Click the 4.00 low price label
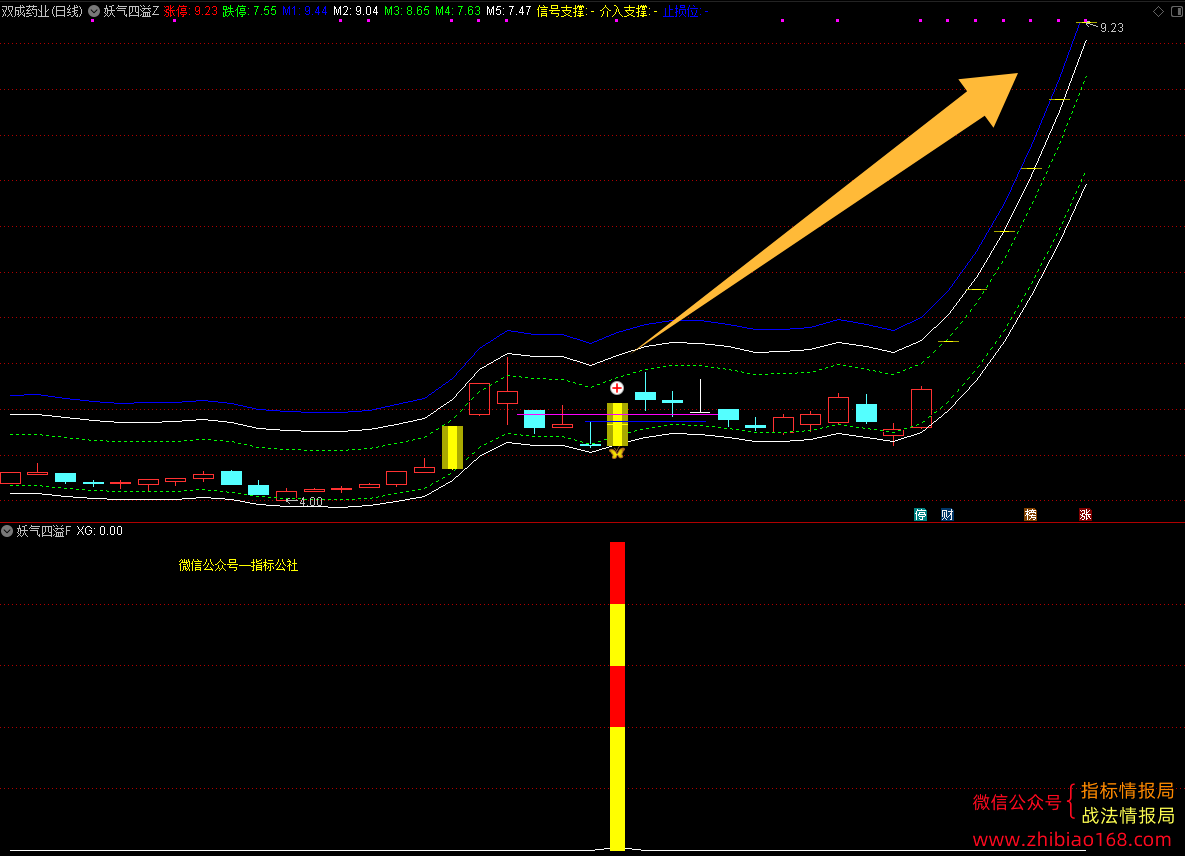1185x856 pixels. coord(311,502)
